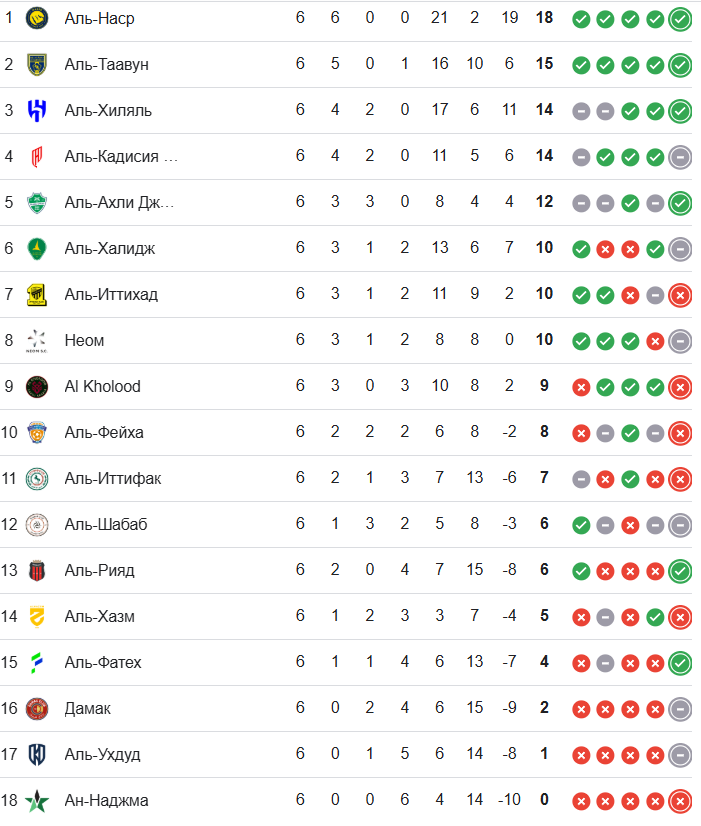Click the Аль-Рияд club logo

pos(37,570)
